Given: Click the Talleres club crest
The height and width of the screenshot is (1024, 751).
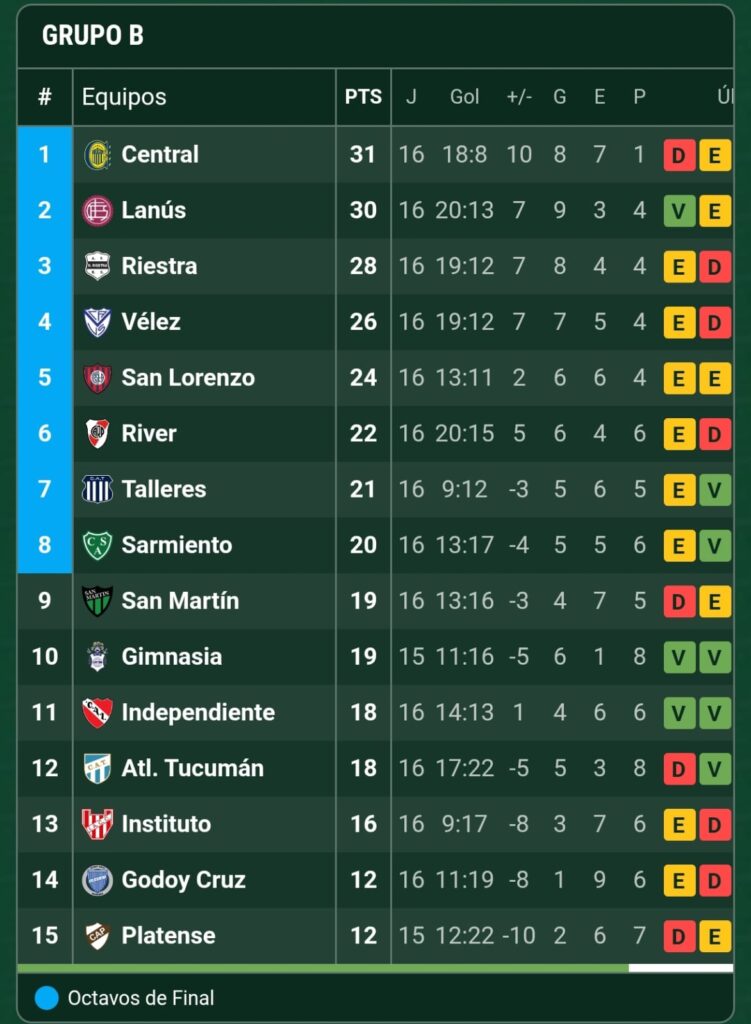Looking at the screenshot, I should (97, 490).
